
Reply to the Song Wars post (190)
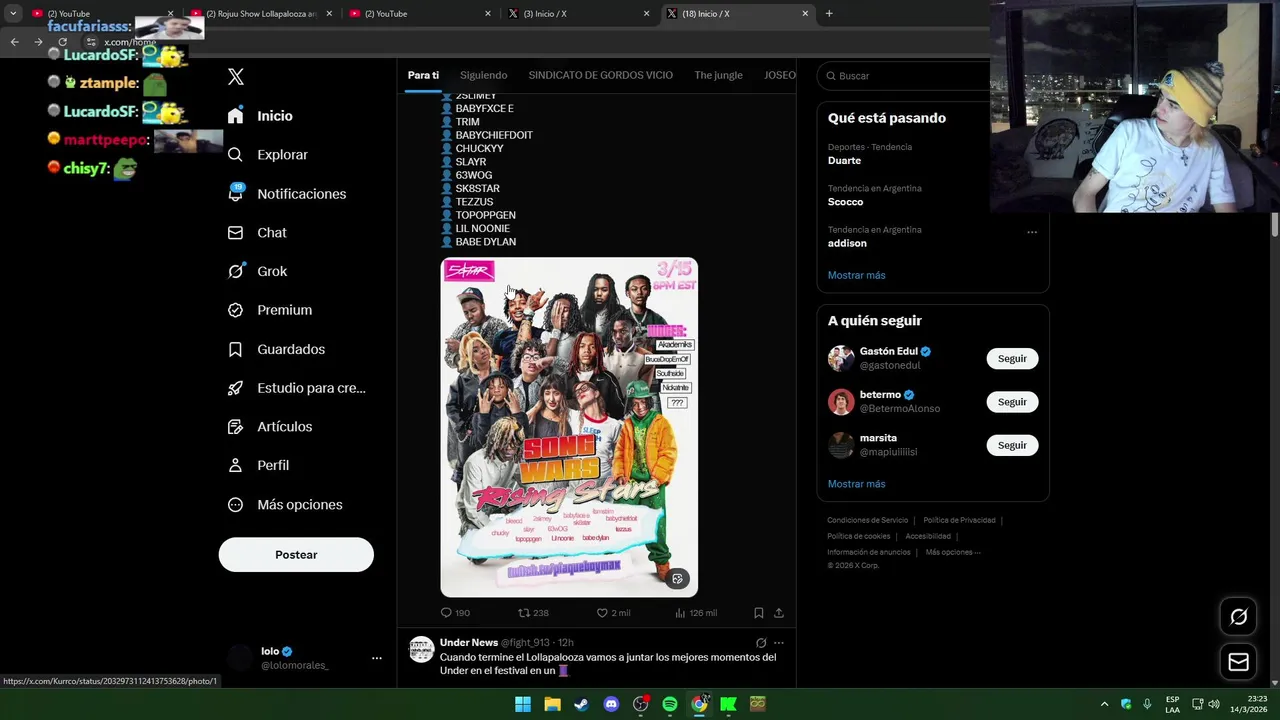click(455, 613)
